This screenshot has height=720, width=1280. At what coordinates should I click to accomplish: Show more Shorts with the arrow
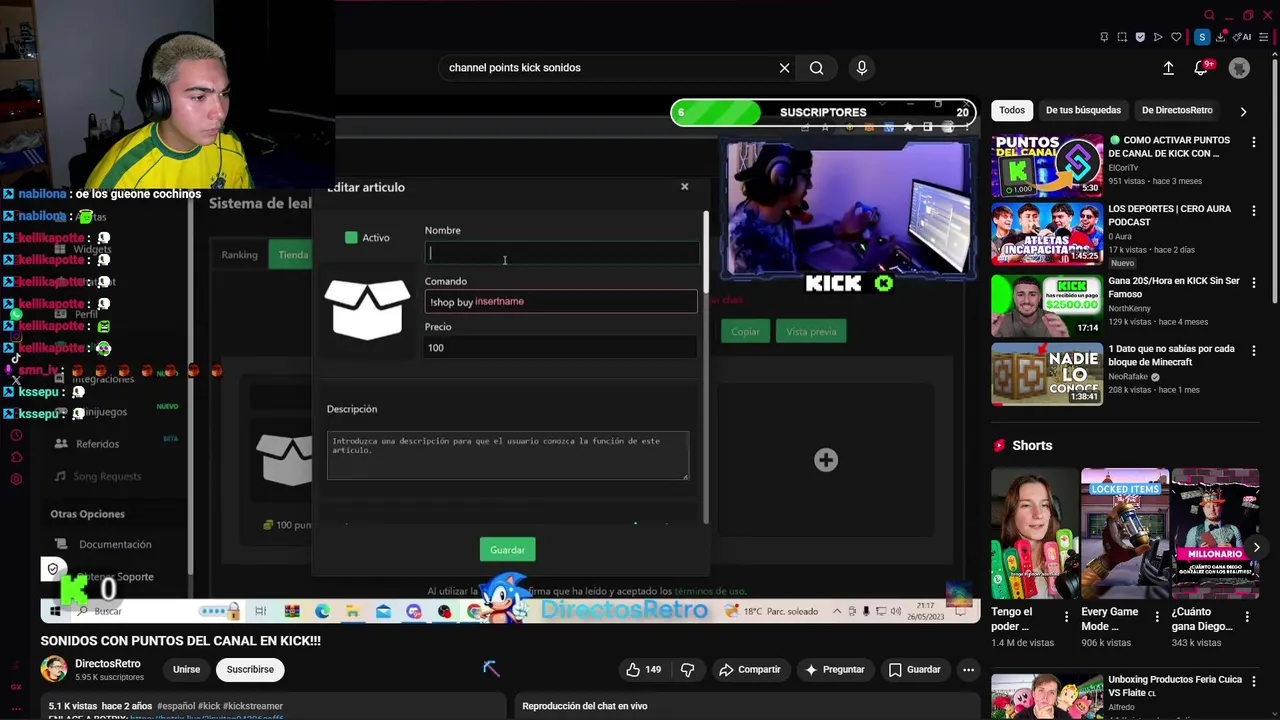pos(1256,547)
